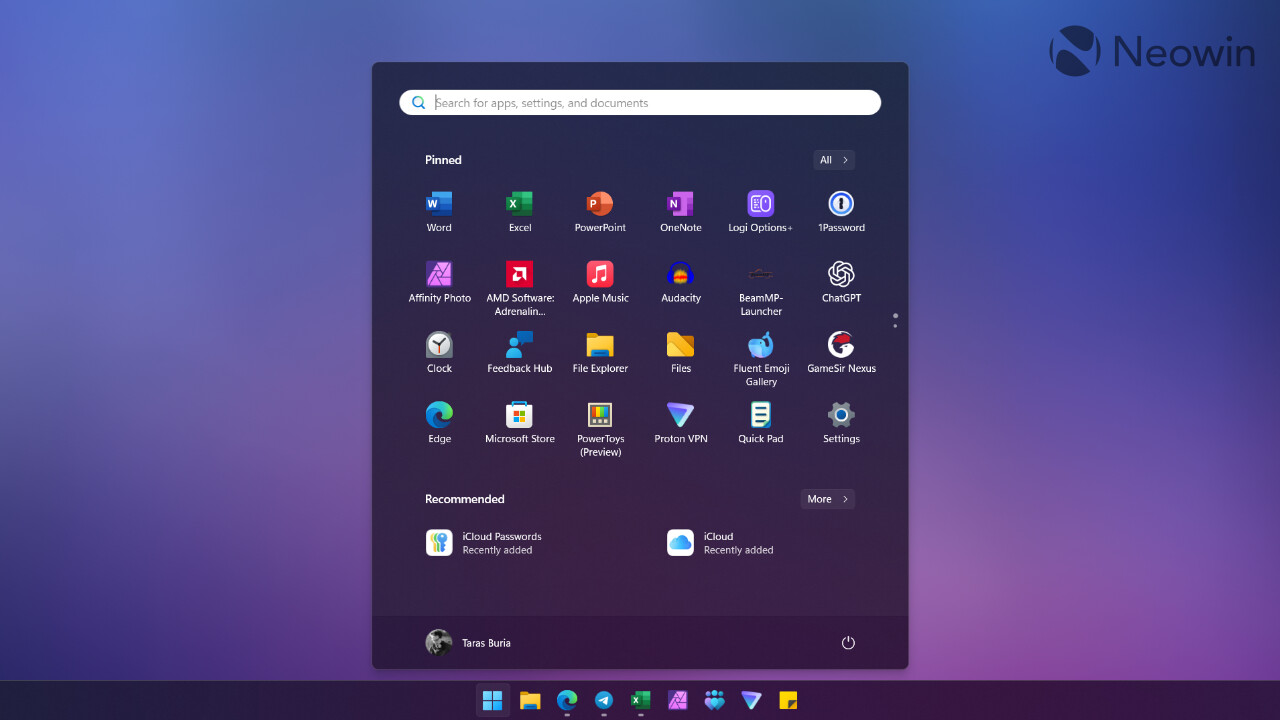The image size is (1280, 720).
Task: Open Apple Music app
Action: tap(600, 283)
